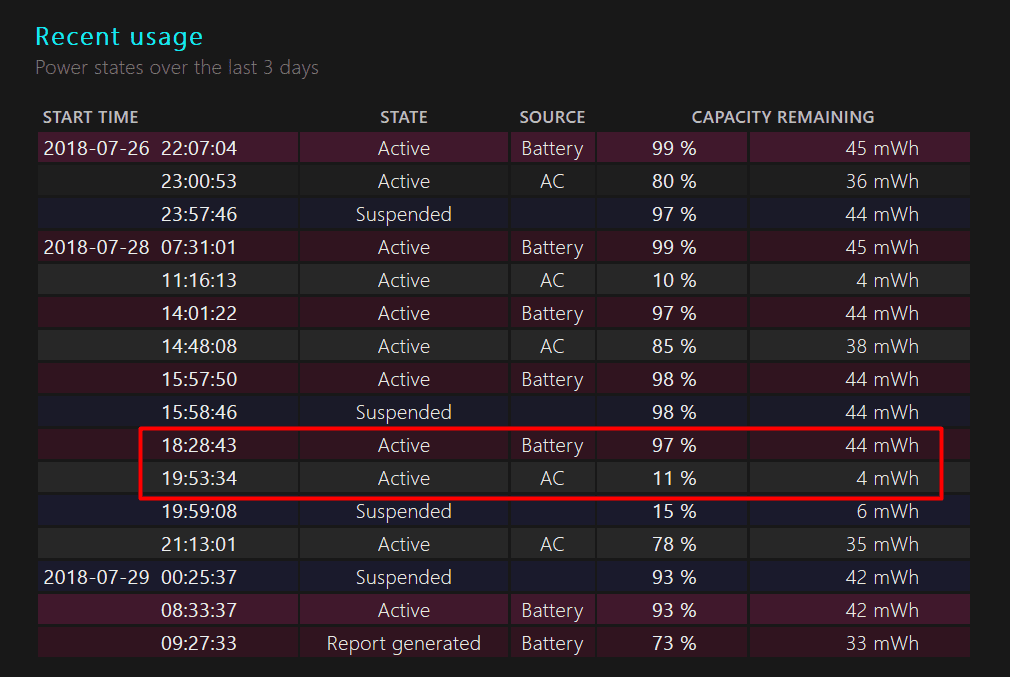Click the 2018-07-28 07:31:01 date entry
The image size is (1010, 677).
pyautogui.click(x=140, y=247)
